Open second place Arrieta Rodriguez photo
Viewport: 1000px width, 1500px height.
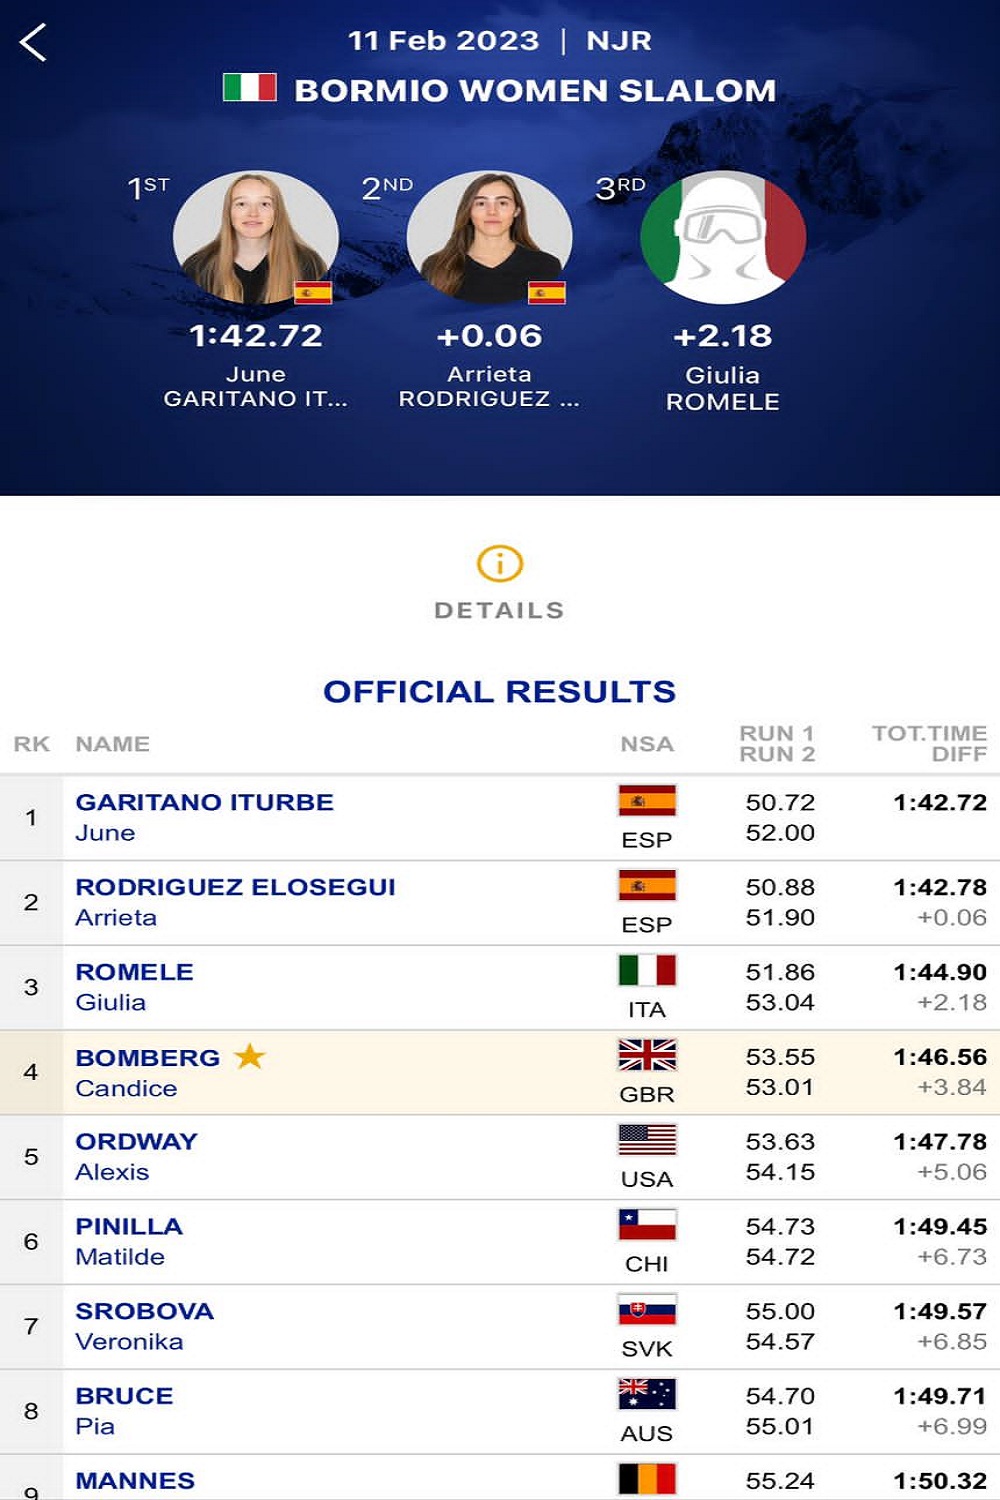click(x=490, y=237)
